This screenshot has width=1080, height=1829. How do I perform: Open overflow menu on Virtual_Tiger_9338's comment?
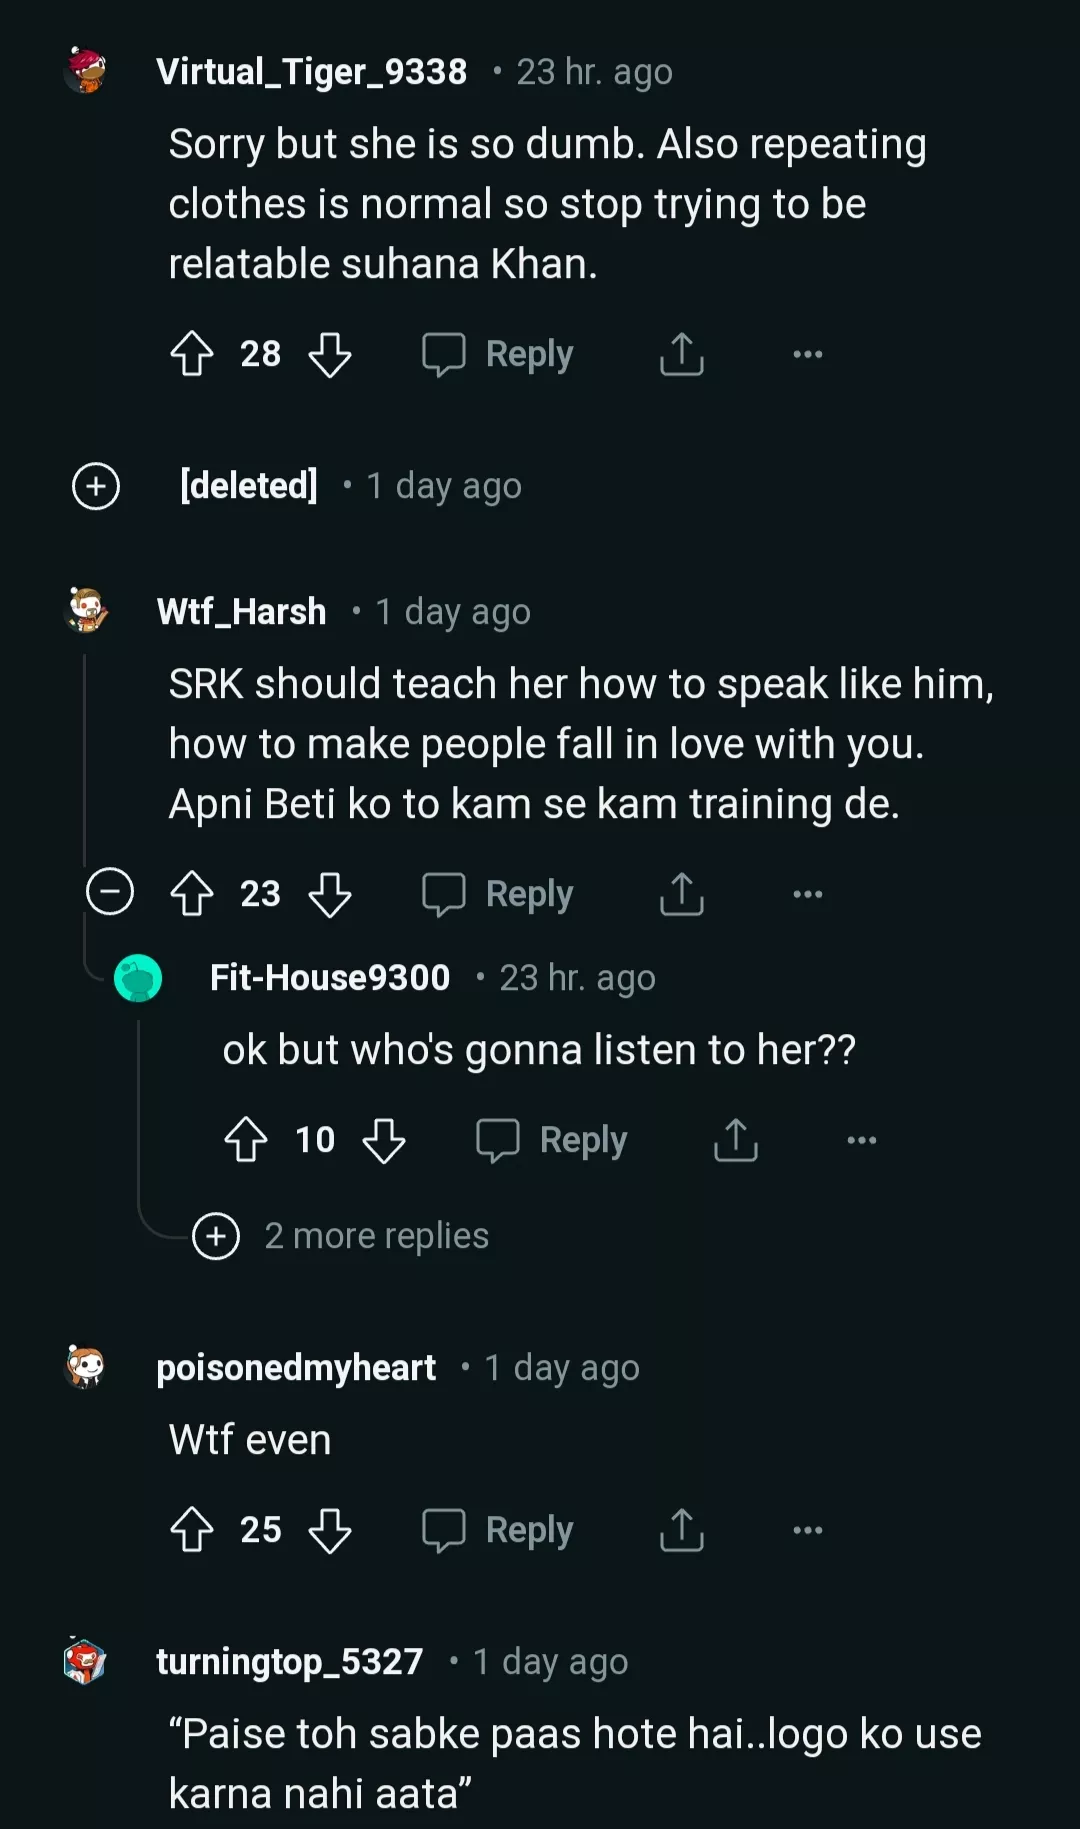pos(807,354)
